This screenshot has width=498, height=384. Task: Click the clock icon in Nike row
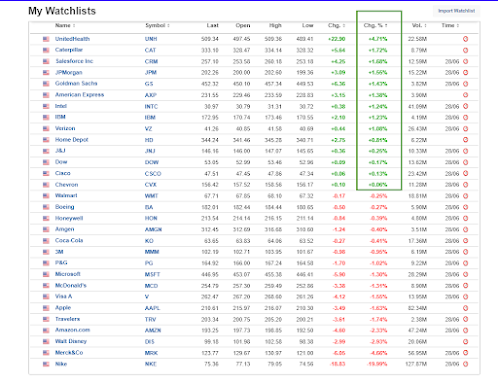466,364
